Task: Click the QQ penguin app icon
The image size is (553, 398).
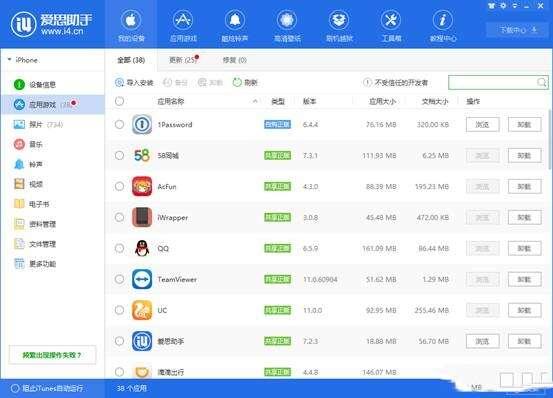Action: 142,248
